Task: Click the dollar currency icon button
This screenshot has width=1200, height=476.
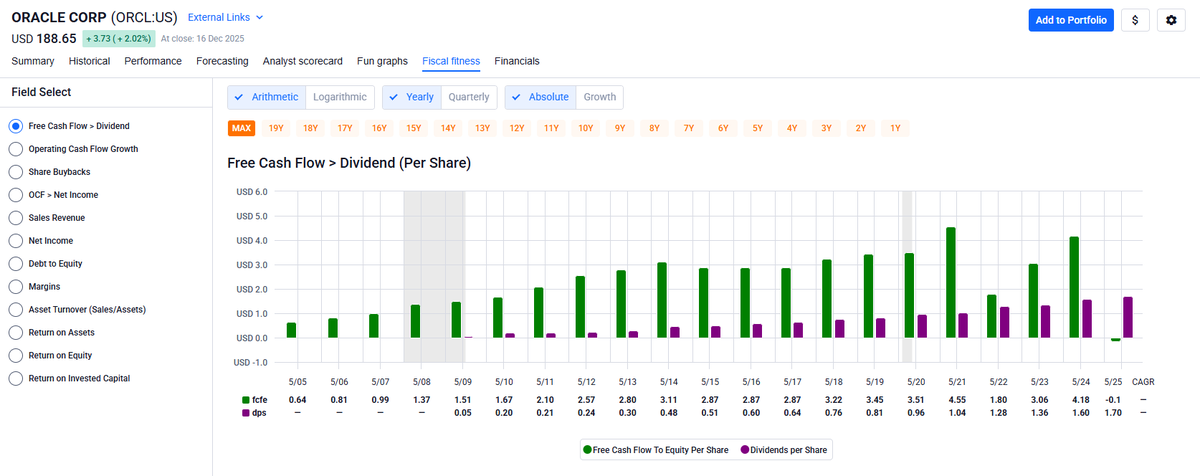Action: click(x=1135, y=20)
